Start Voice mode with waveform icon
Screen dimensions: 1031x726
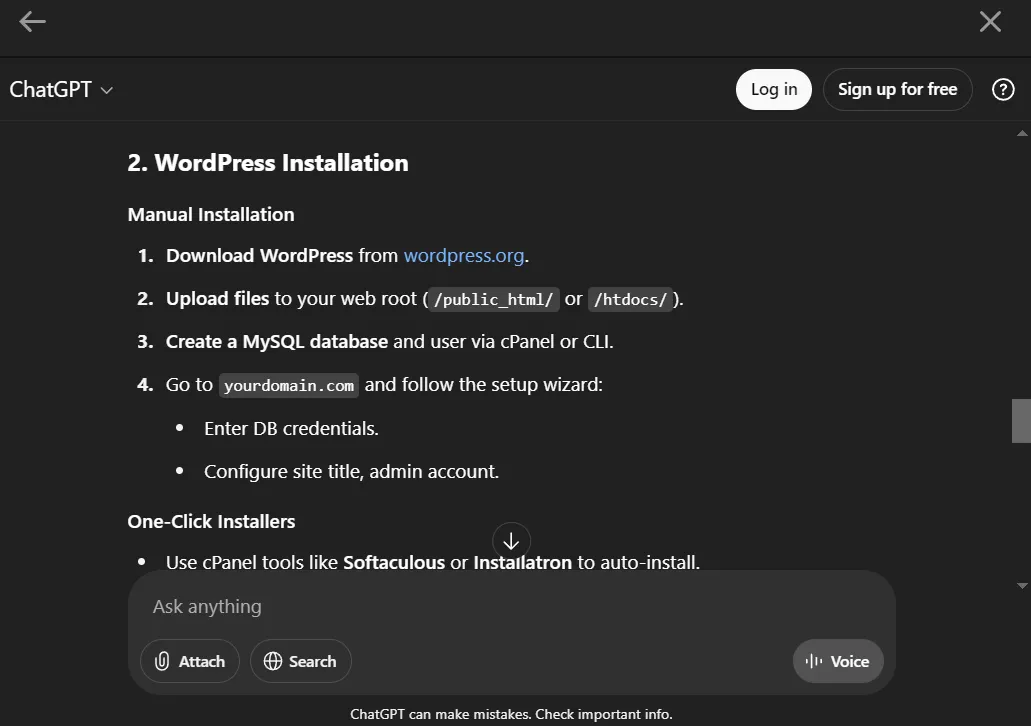838,661
